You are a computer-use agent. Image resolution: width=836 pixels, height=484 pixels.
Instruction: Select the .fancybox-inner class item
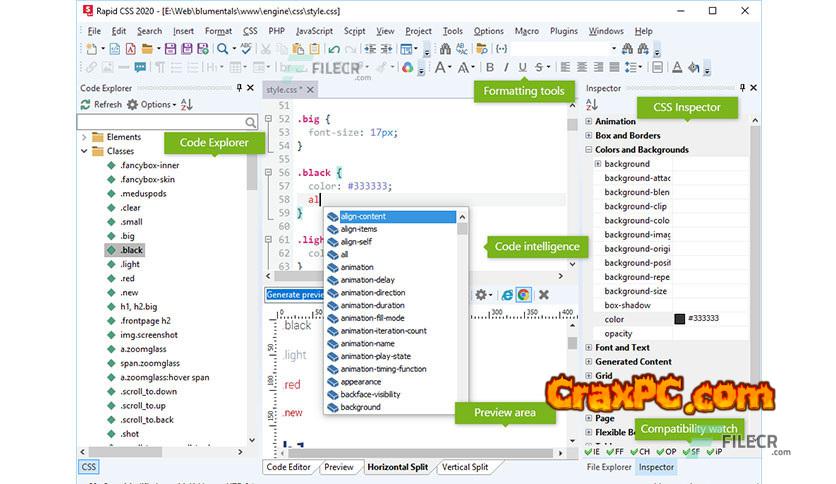pos(148,165)
